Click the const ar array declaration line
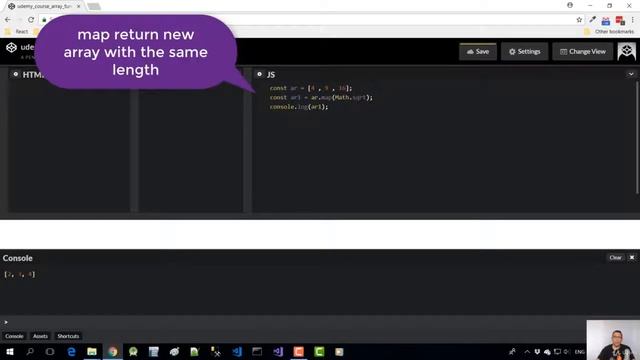 (x=311, y=88)
